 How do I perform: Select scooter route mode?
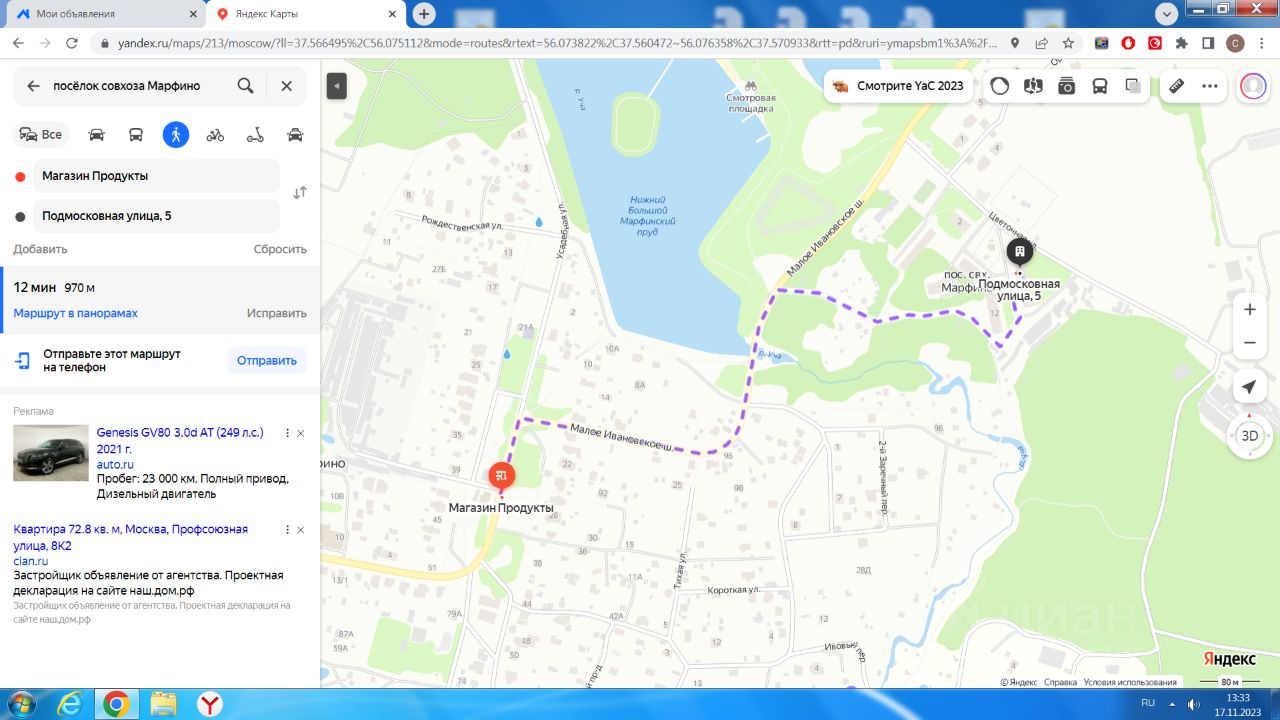[255, 134]
